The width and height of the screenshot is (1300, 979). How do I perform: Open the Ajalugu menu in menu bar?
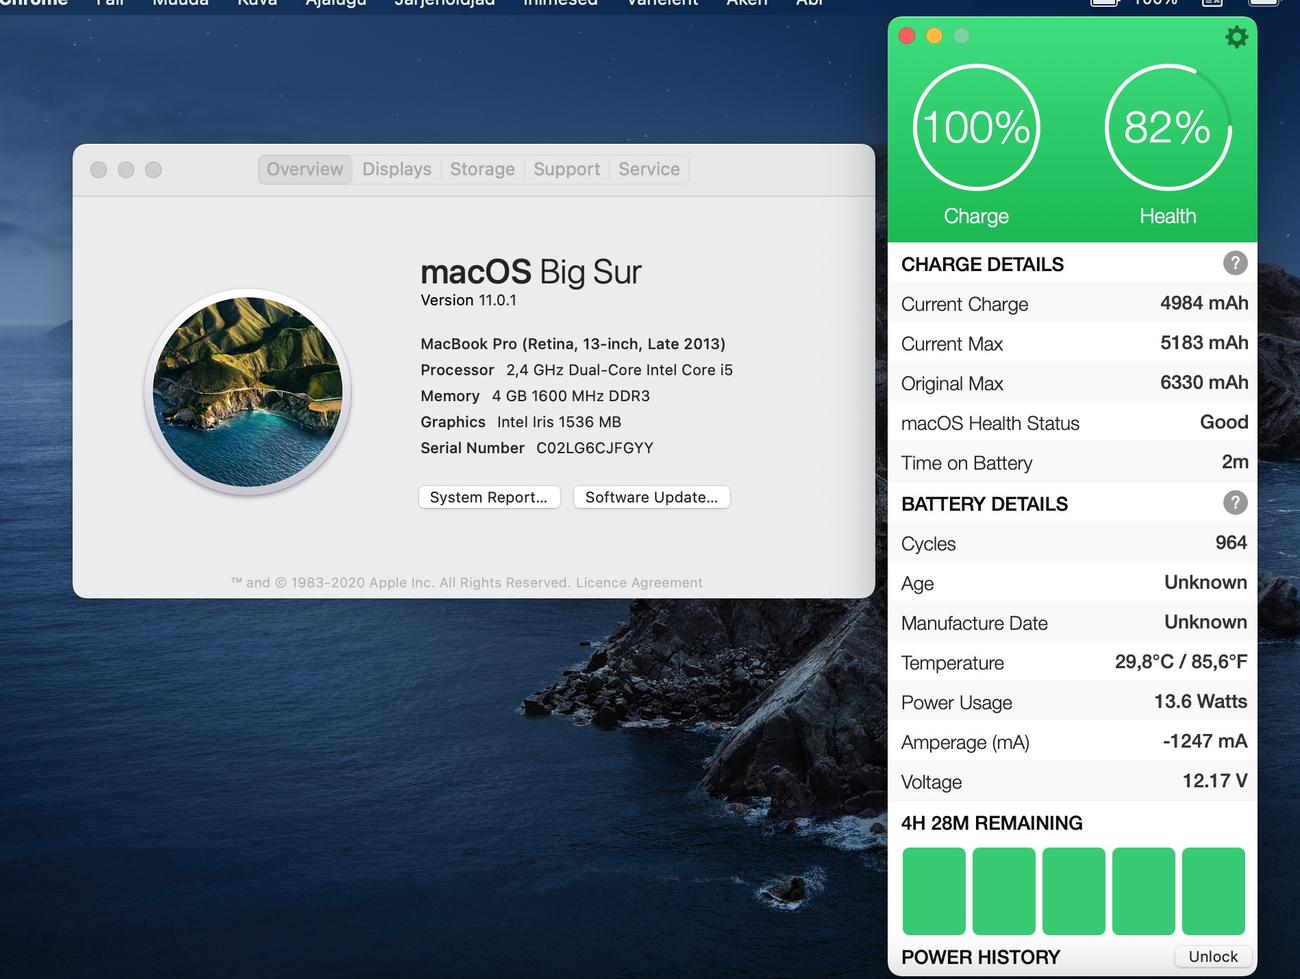coord(336,4)
